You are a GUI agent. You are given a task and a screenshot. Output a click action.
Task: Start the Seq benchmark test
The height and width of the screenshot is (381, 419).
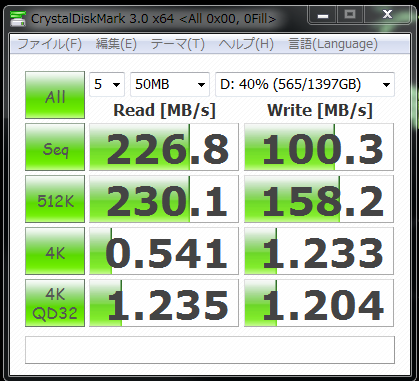pyautogui.click(x=55, y=147)
